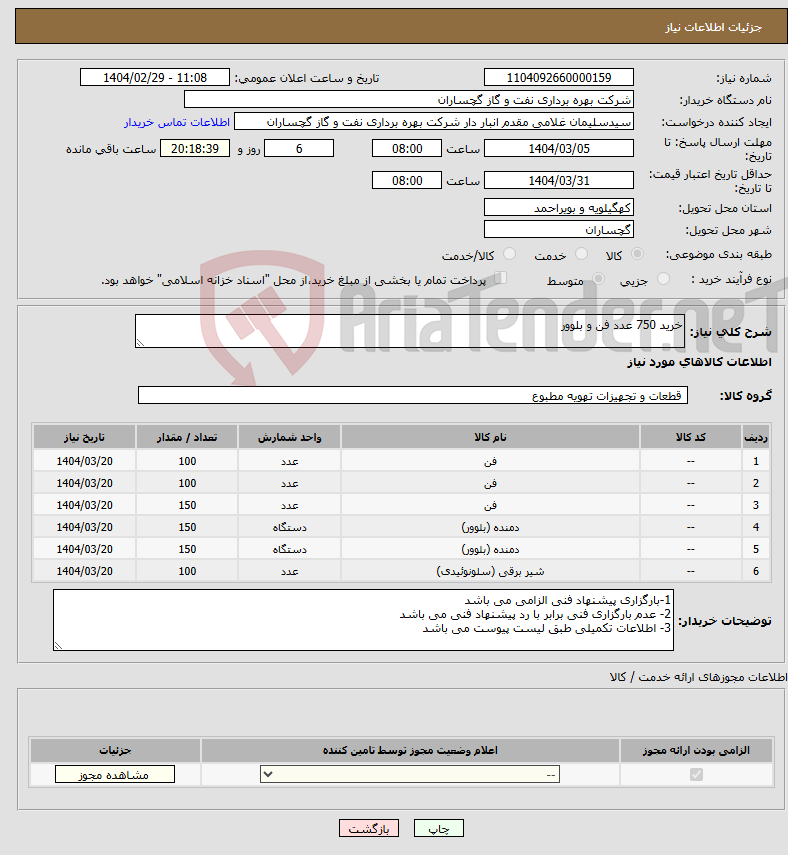Click the اعلام وضعیت مجوز column header
Screen dimensions: 788x855
point(410,750)
